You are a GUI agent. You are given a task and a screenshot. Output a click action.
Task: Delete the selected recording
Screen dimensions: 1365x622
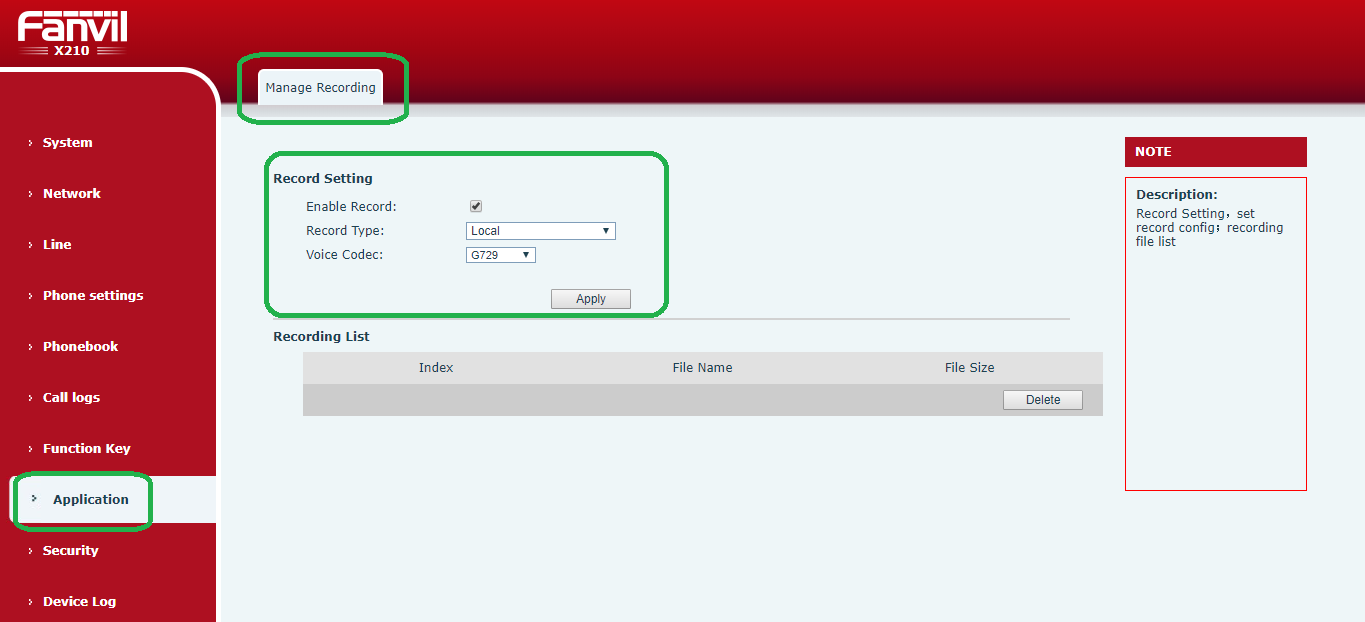1043,400
